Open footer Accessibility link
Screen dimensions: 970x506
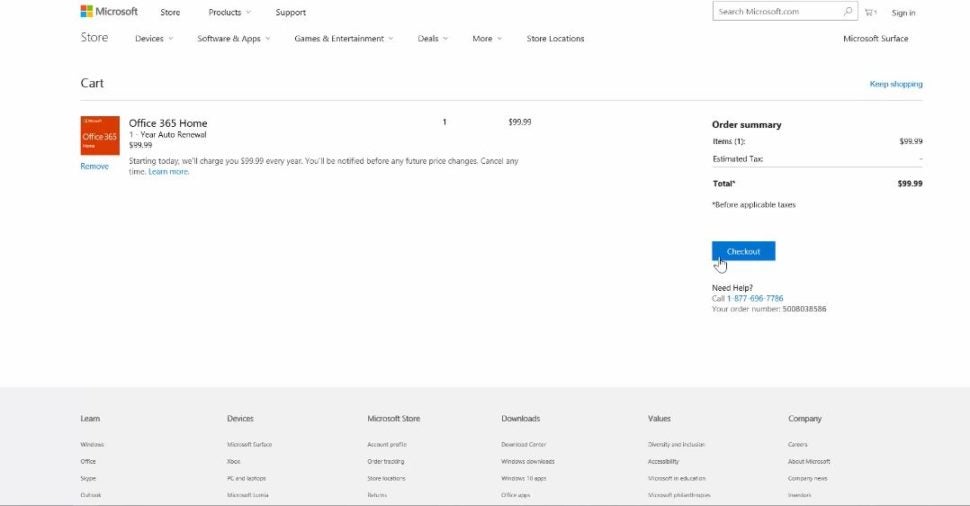[663, 461]
